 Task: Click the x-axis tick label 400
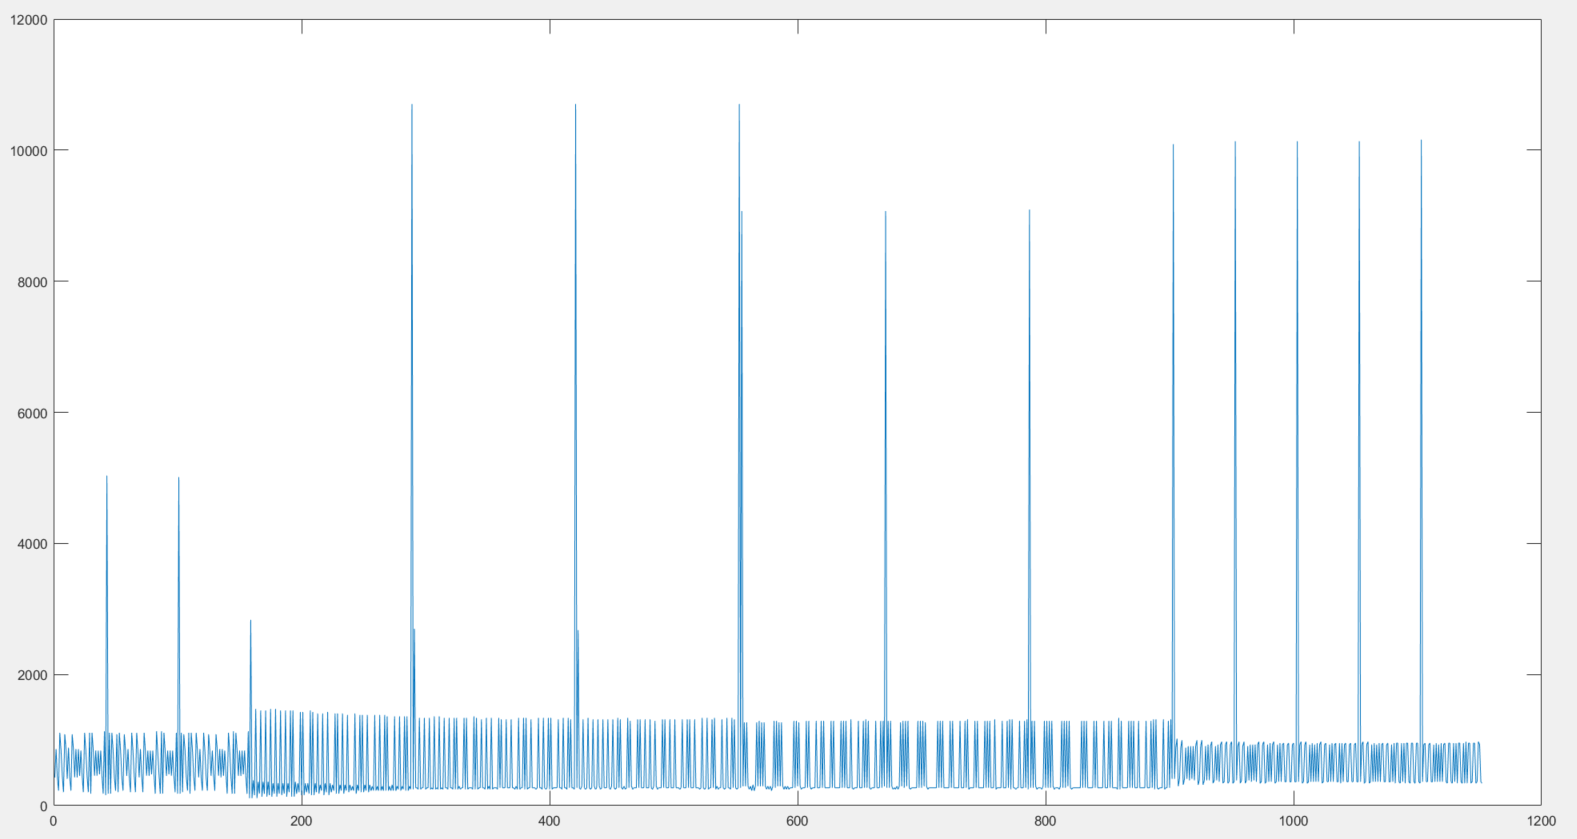[x=549, y=821]
